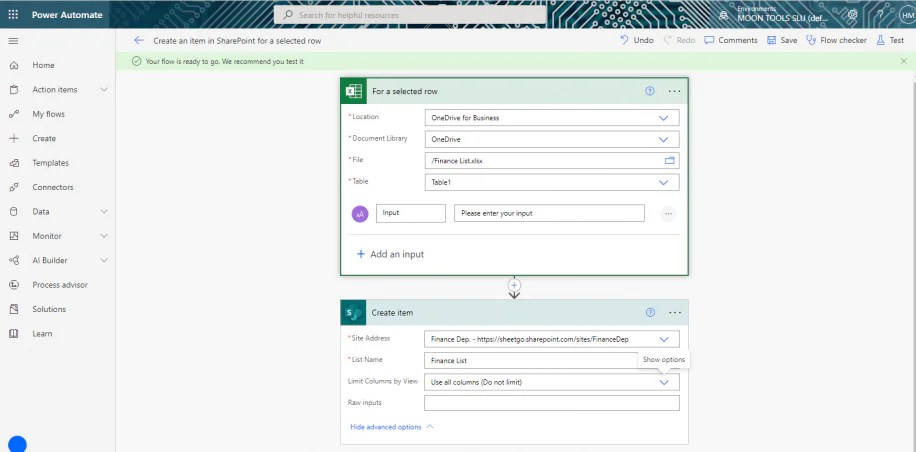This screenshot has width=916, height=452.
Task: Click Undo in the toolbar
Action: click(637, 40)
